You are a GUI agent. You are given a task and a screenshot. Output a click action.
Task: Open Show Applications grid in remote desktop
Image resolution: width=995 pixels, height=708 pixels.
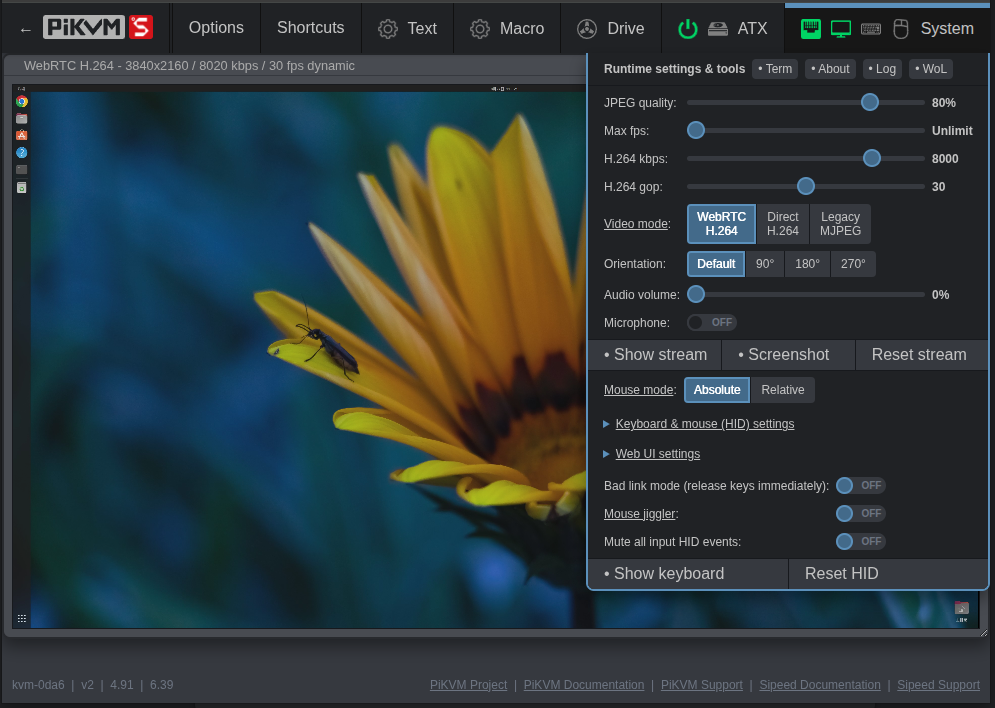click(x=22, y=619)
